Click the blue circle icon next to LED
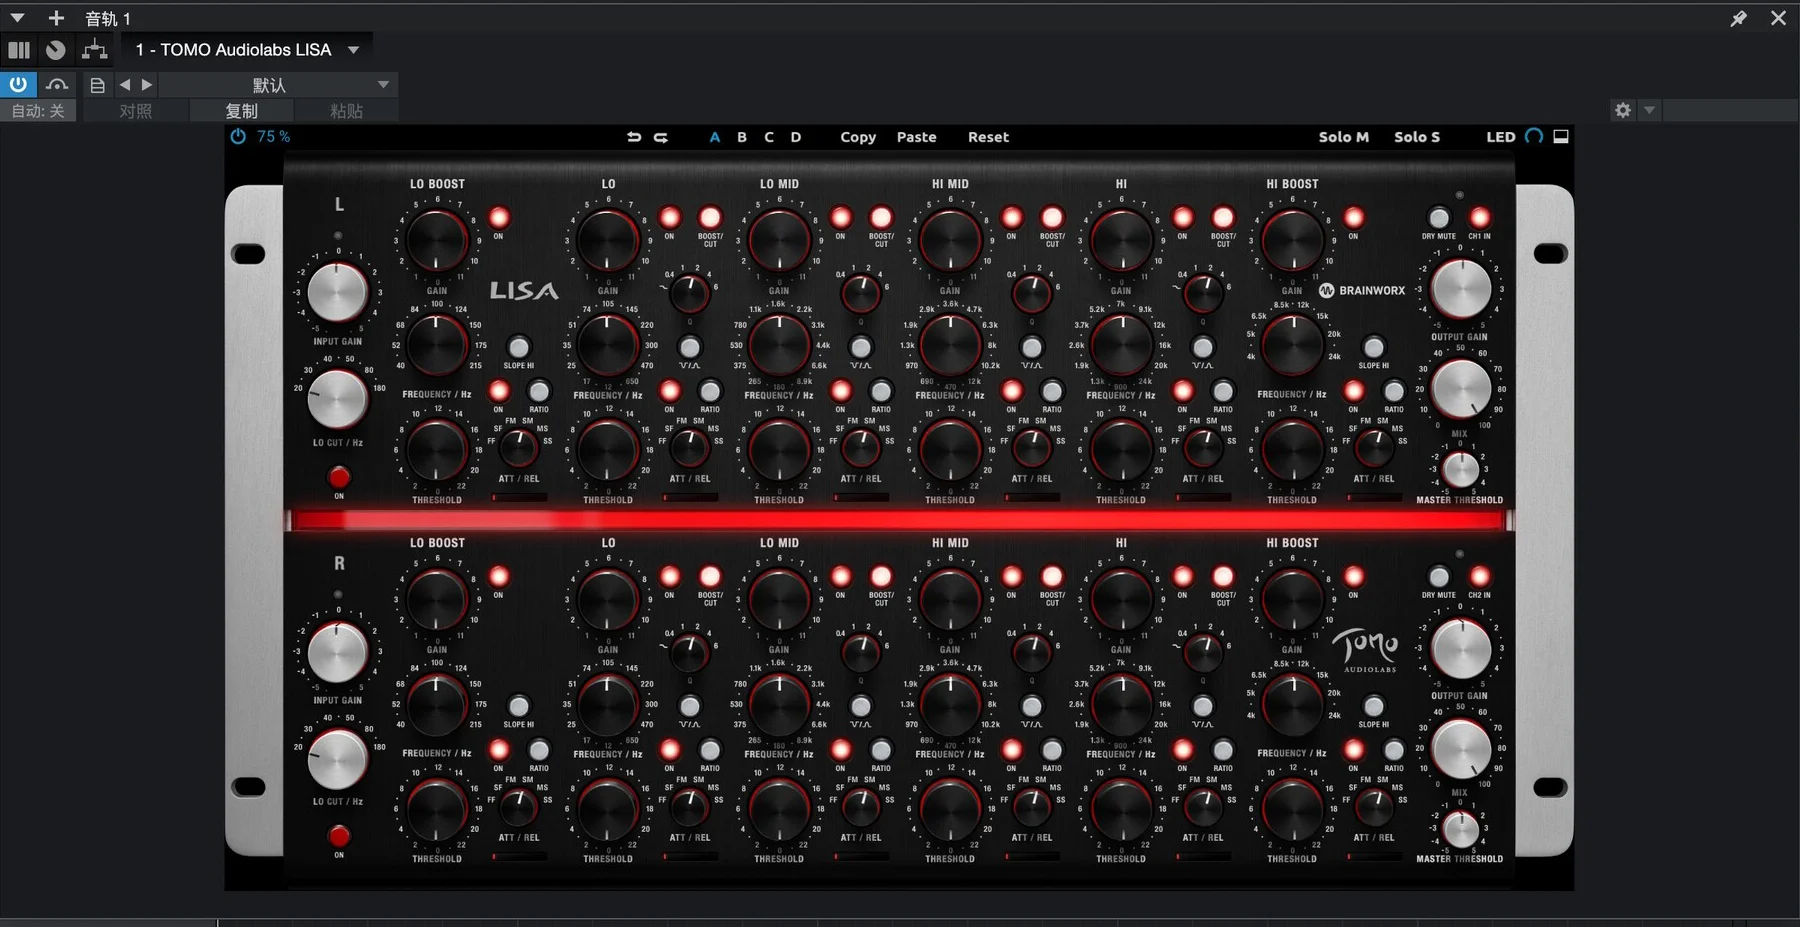Screen dimensions: 1800x927 (x=1534, y=136)
